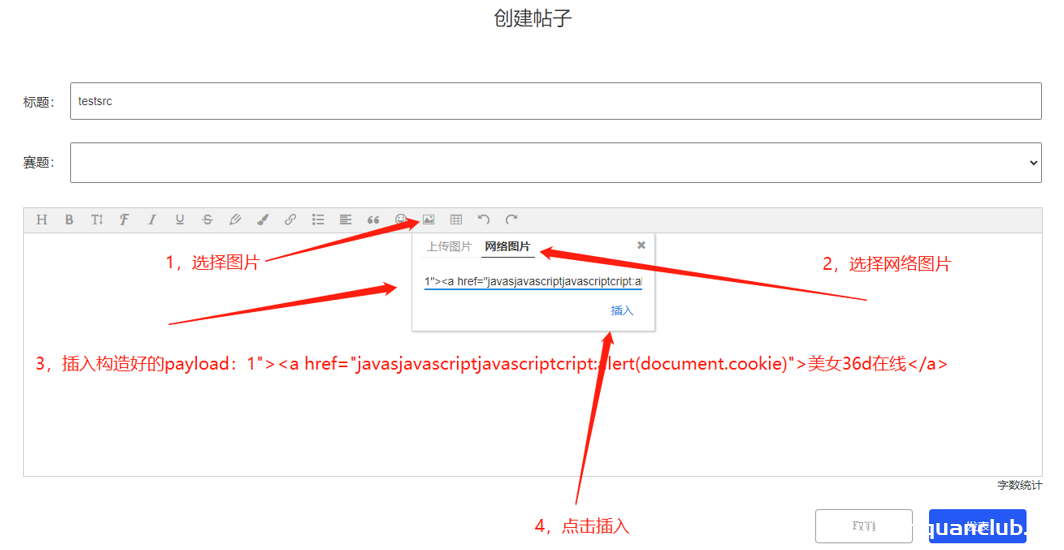1064x550 pixels.
Task: Pick the text color pencil tool
Action: click(235, 220)
